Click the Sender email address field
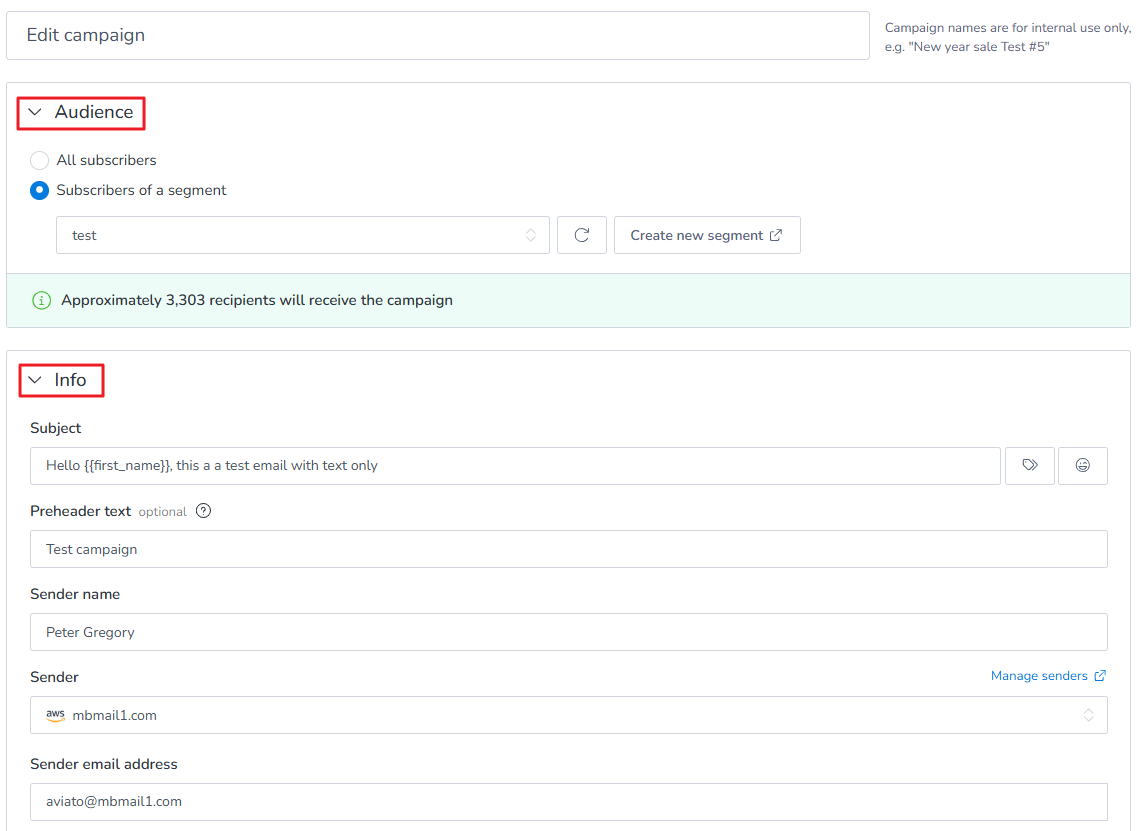Screen dimensions: 1142x831 pos(568,802)
